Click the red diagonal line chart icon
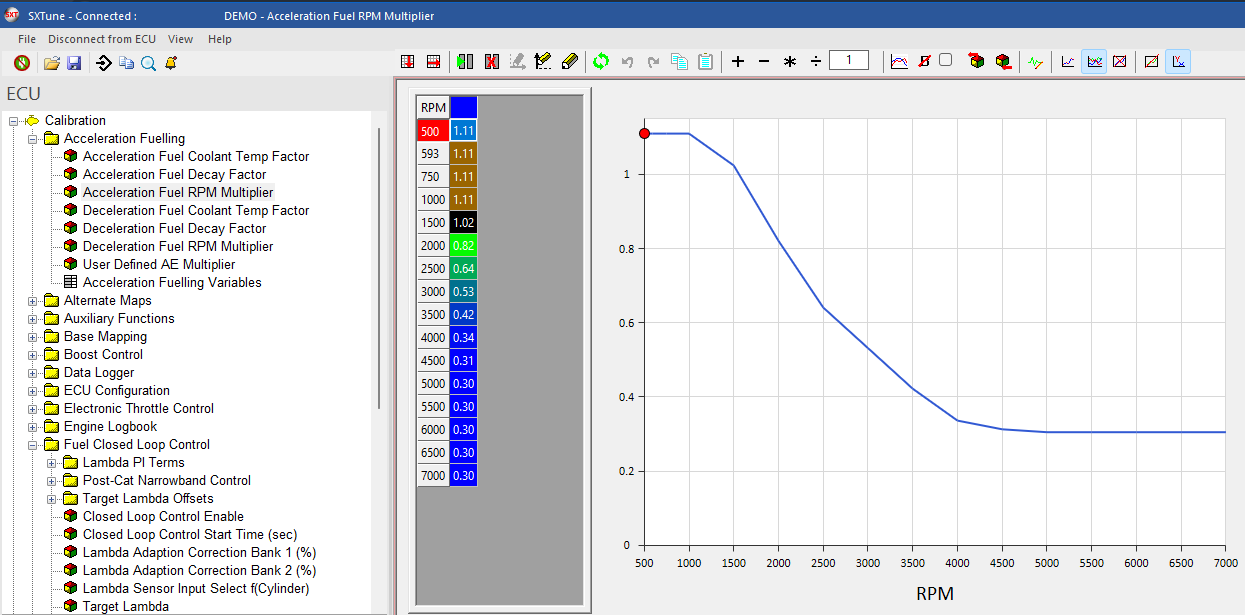Screen dimensions: 1245x615 tap(1152, 61)
